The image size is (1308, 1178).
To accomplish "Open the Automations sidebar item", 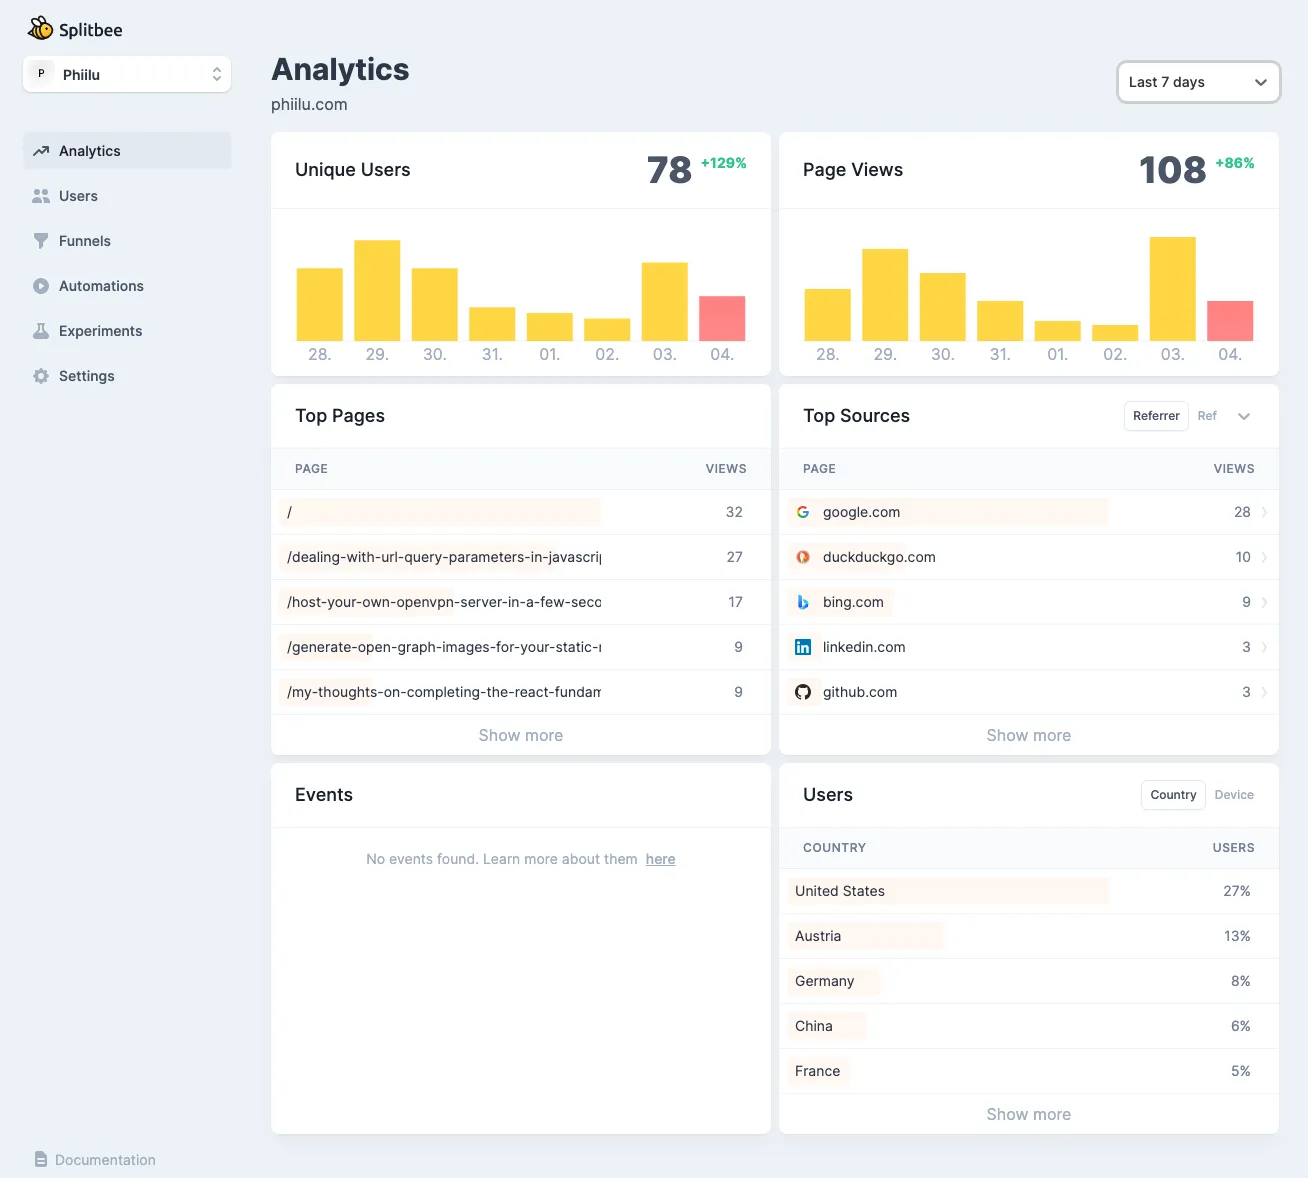I will pos(127,286).
